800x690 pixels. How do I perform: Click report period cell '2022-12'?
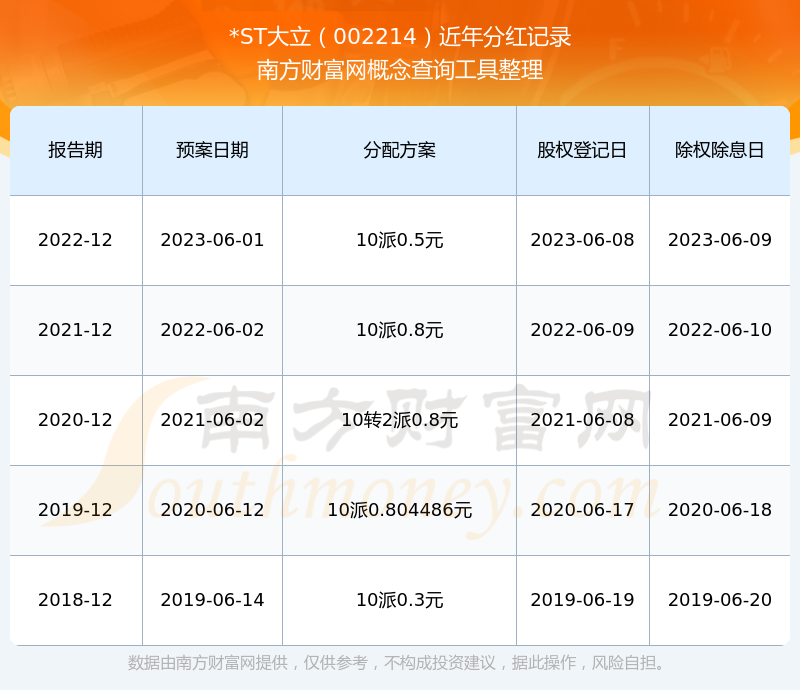pyautogui.click(x=76, y=240)
